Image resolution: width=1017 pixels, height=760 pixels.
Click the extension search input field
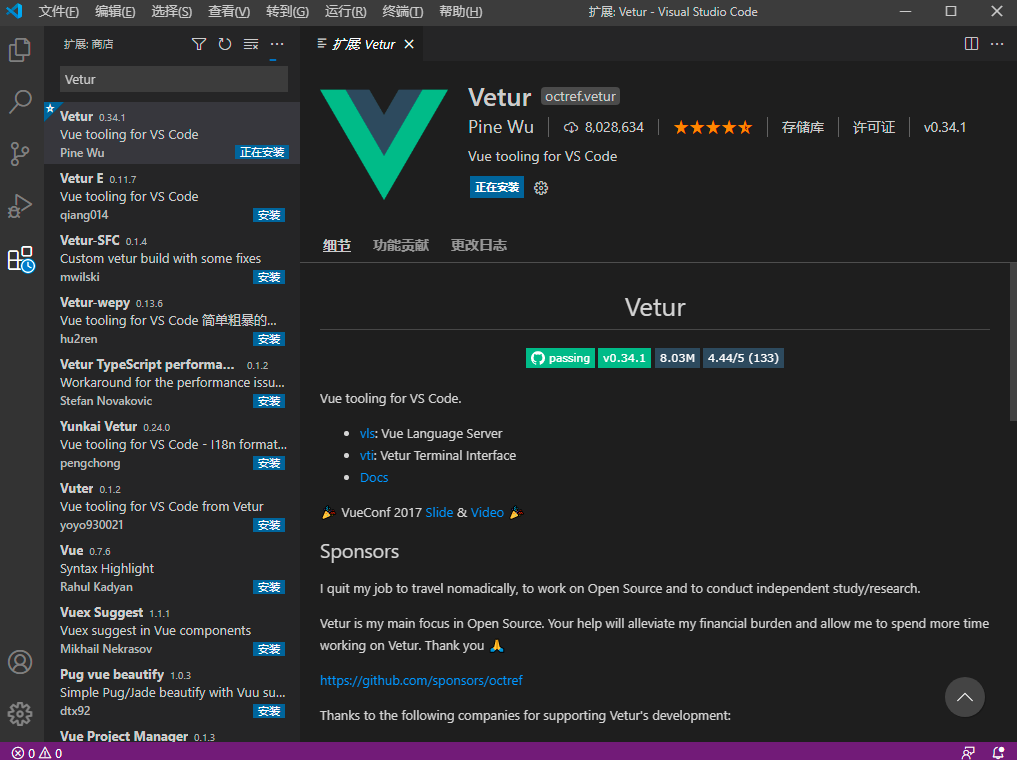point(174,79)
